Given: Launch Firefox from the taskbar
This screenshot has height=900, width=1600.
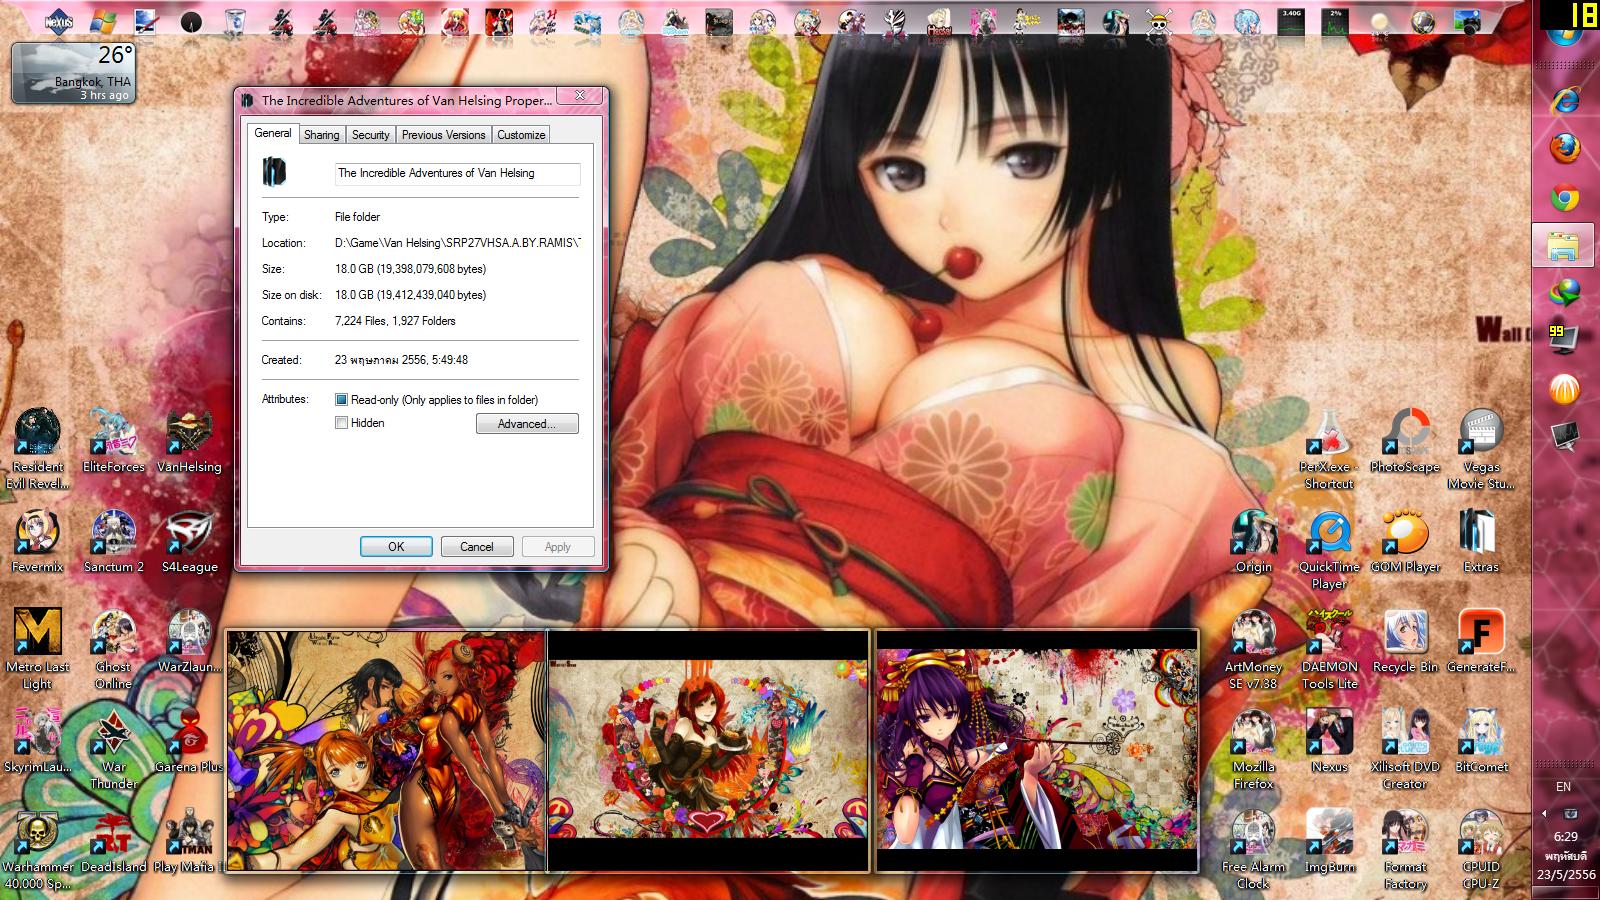Looking at the screenshot, I should pyautogui.click(x=1565, y=149).
